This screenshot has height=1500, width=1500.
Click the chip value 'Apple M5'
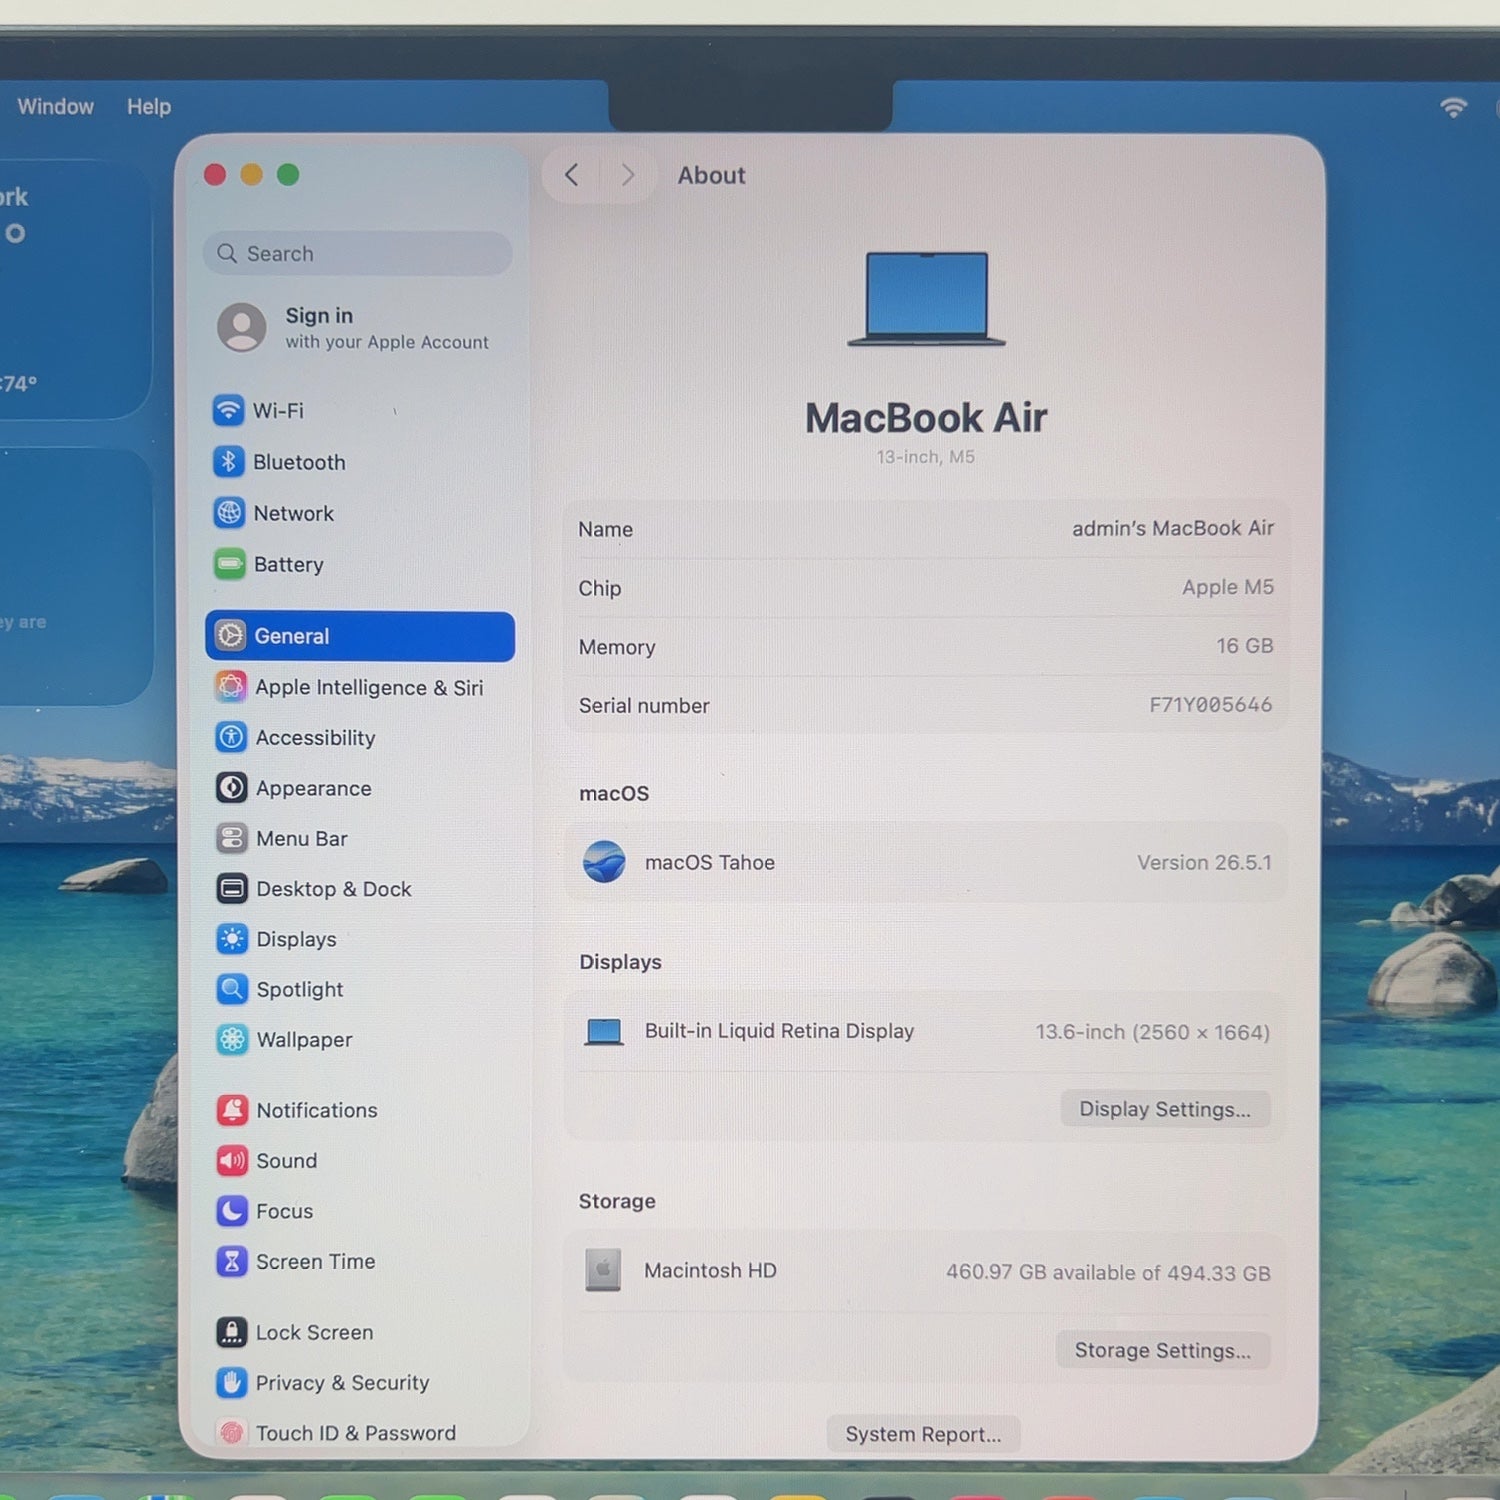click(x=1228, y=587)
